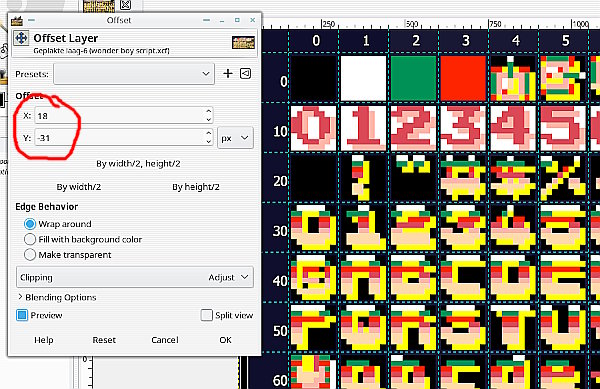The image size is (600, 389).
Task: Open the px unit dropdown
Action: [x=235, y=138]
